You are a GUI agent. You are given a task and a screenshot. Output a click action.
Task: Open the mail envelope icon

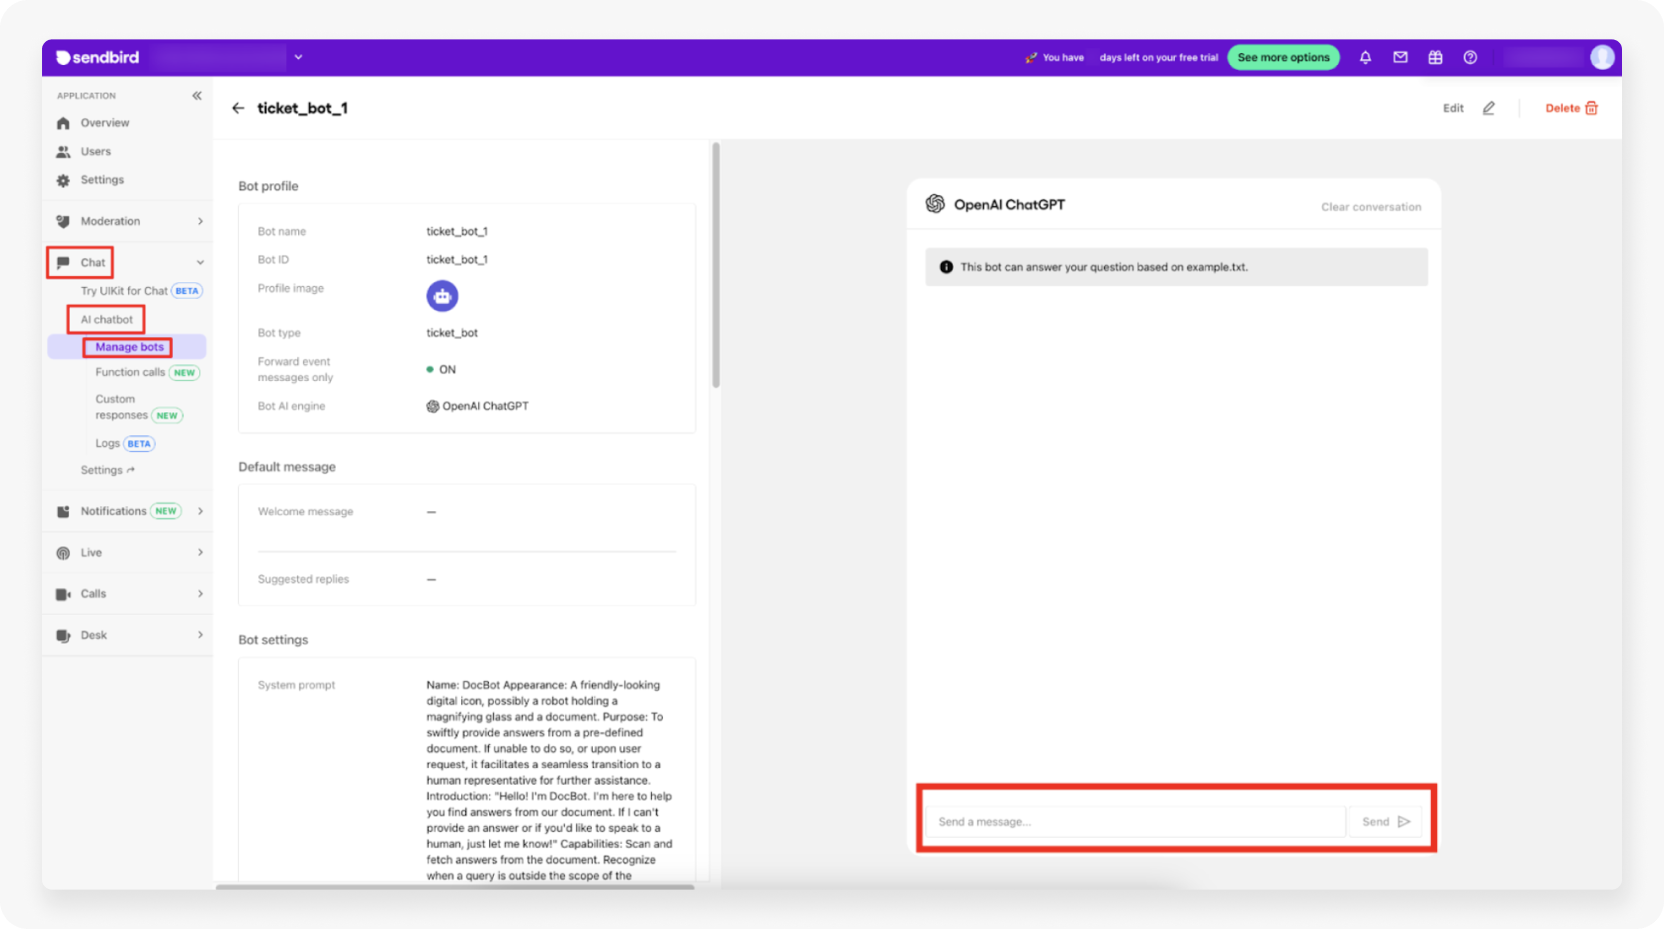tap(1400, 58)
